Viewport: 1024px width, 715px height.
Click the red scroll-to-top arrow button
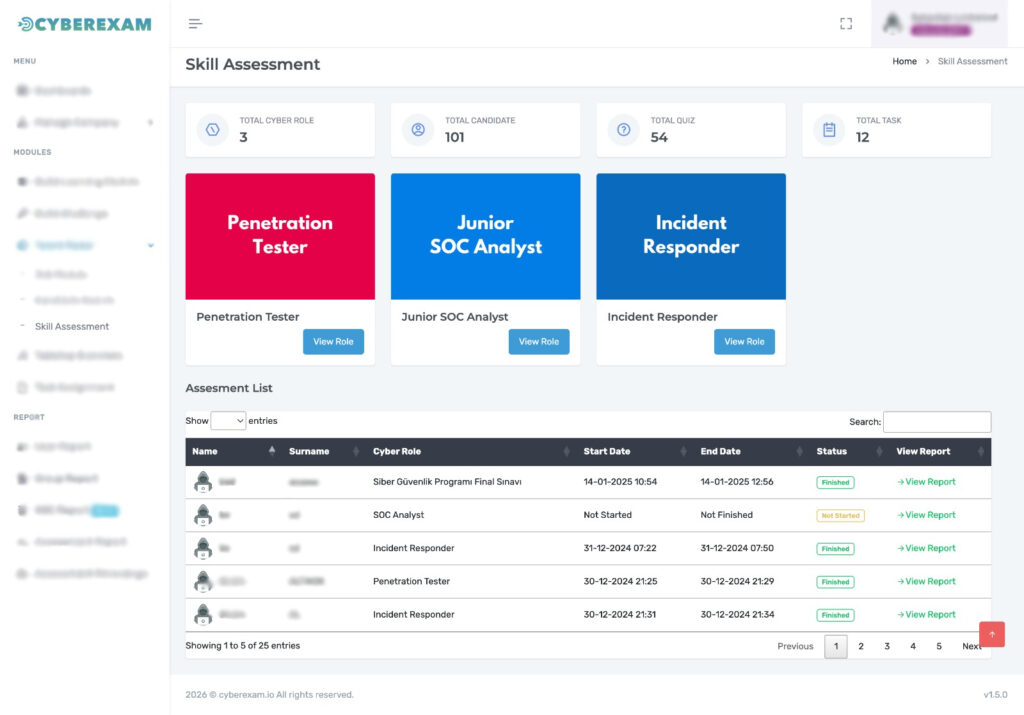[x=992, y=634]
